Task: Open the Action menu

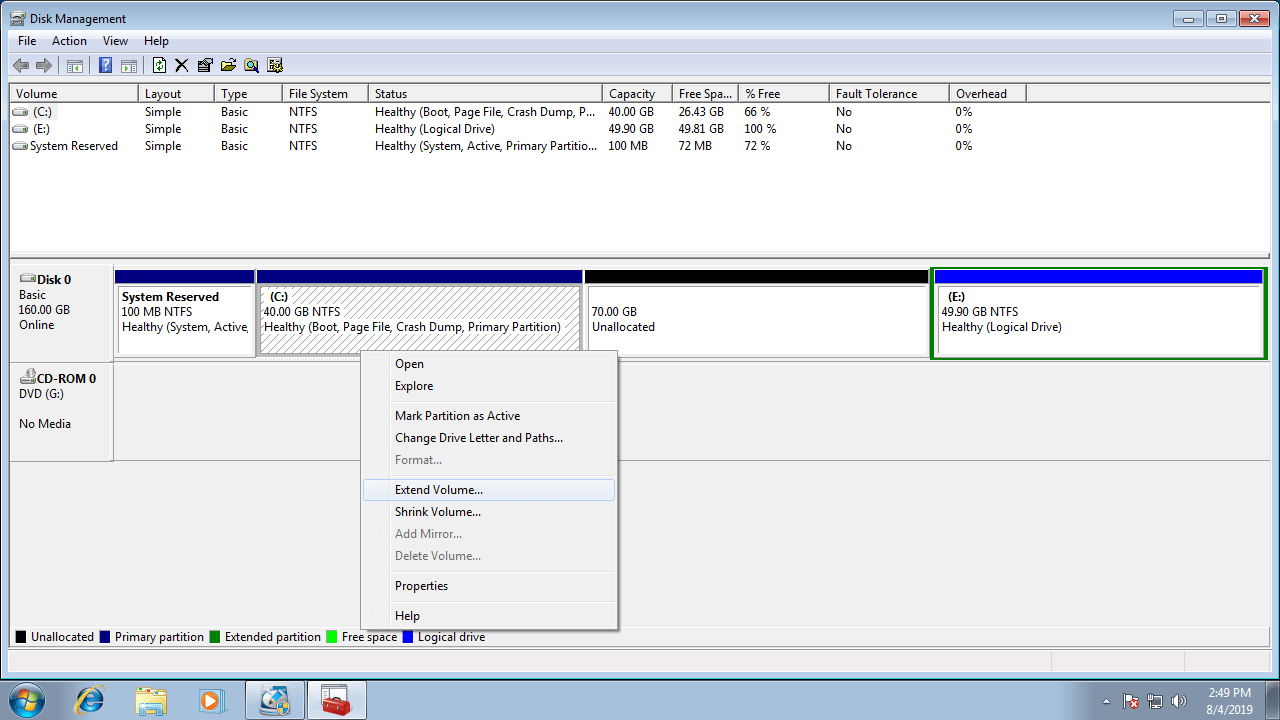Action: point(69,41)
